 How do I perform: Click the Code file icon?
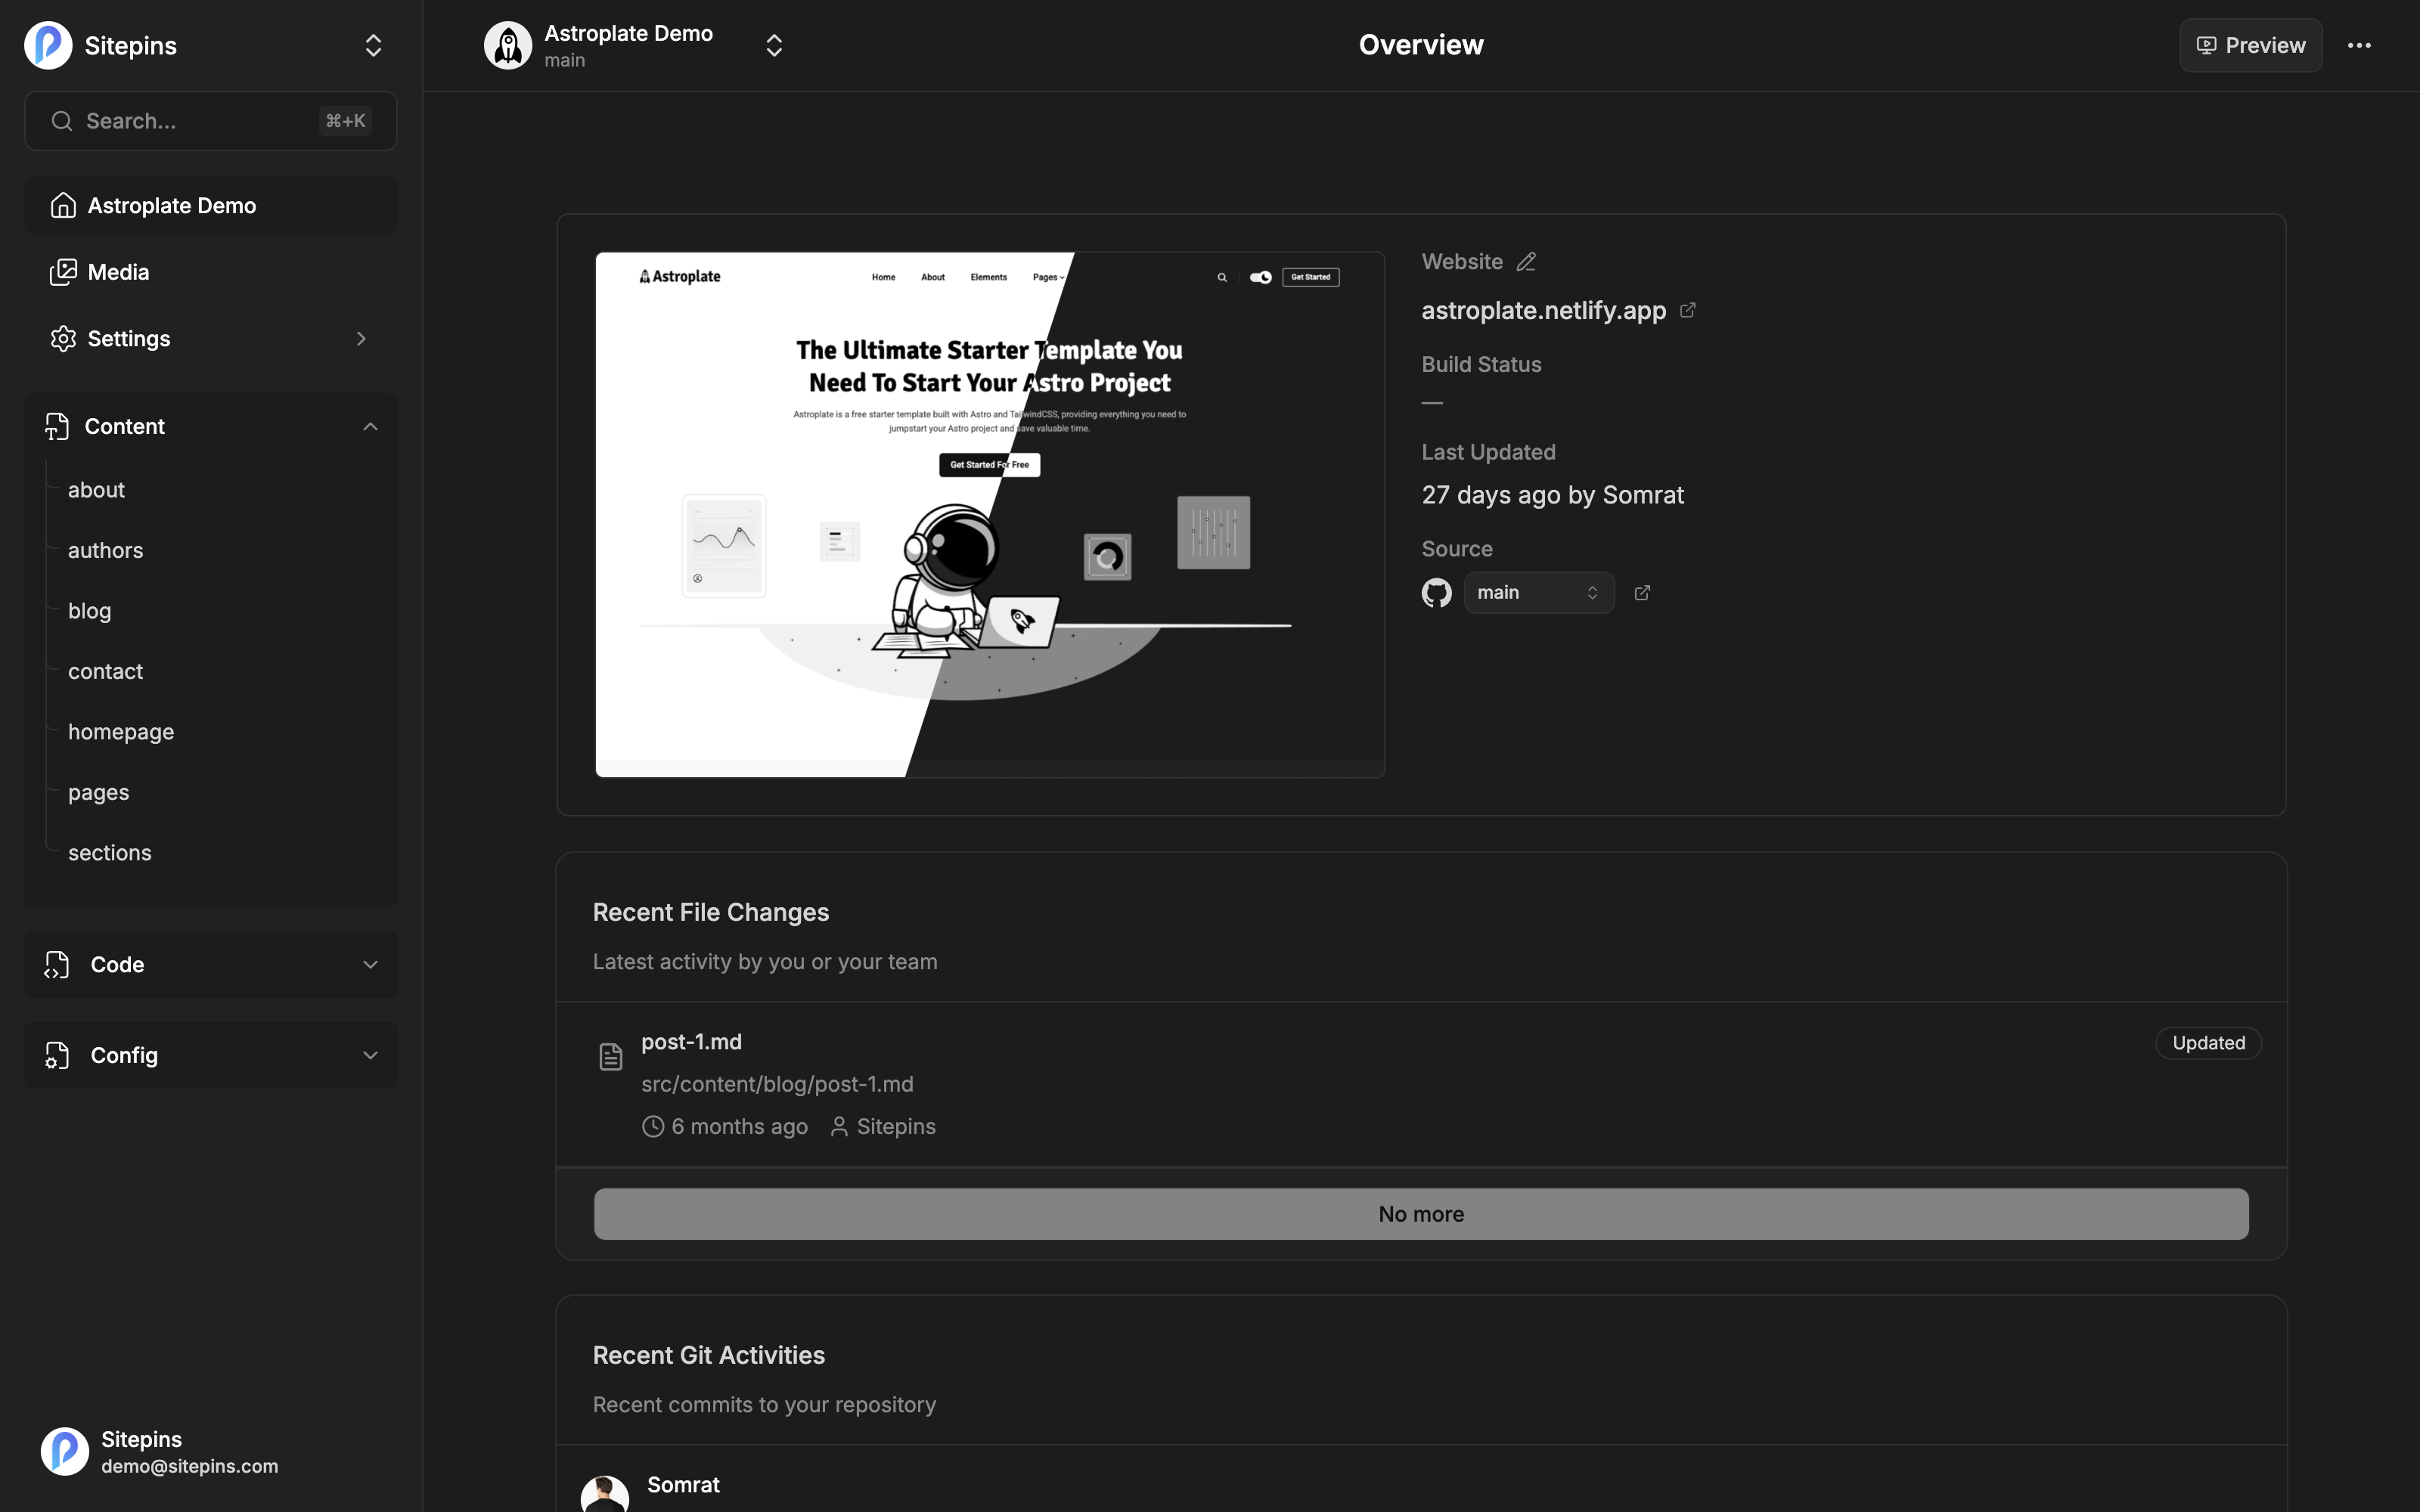[x=57, y=965]
